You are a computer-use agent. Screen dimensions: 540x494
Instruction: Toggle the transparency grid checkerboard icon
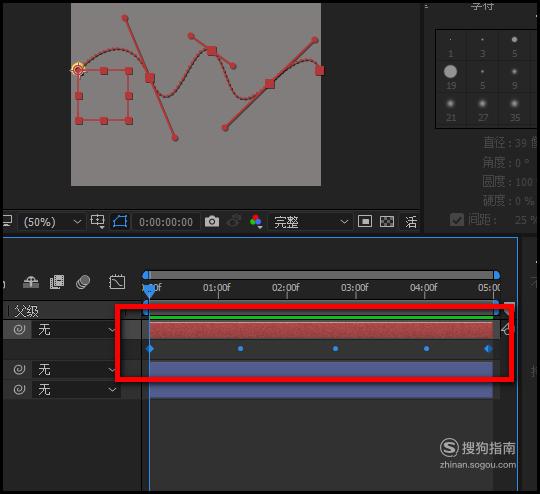387,222
